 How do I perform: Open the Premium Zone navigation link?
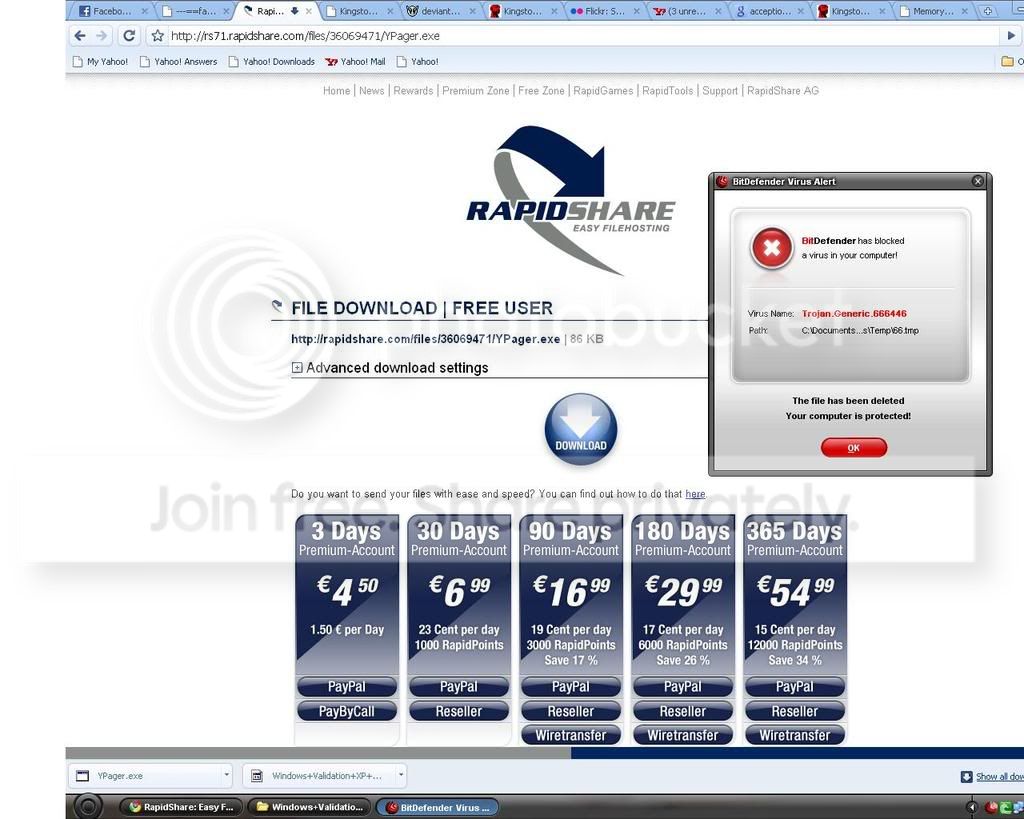(475, 91)
